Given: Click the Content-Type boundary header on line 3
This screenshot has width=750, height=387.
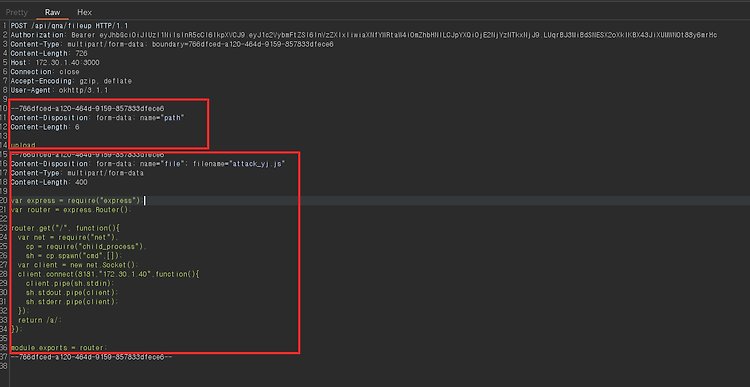Looking at the screenshot, I should coord(172,44).
